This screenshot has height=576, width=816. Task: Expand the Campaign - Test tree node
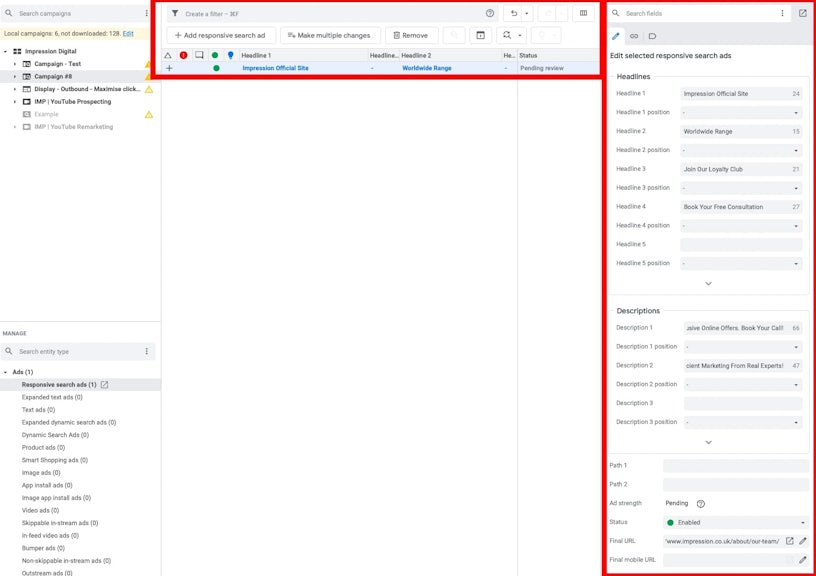coord(15,64)
